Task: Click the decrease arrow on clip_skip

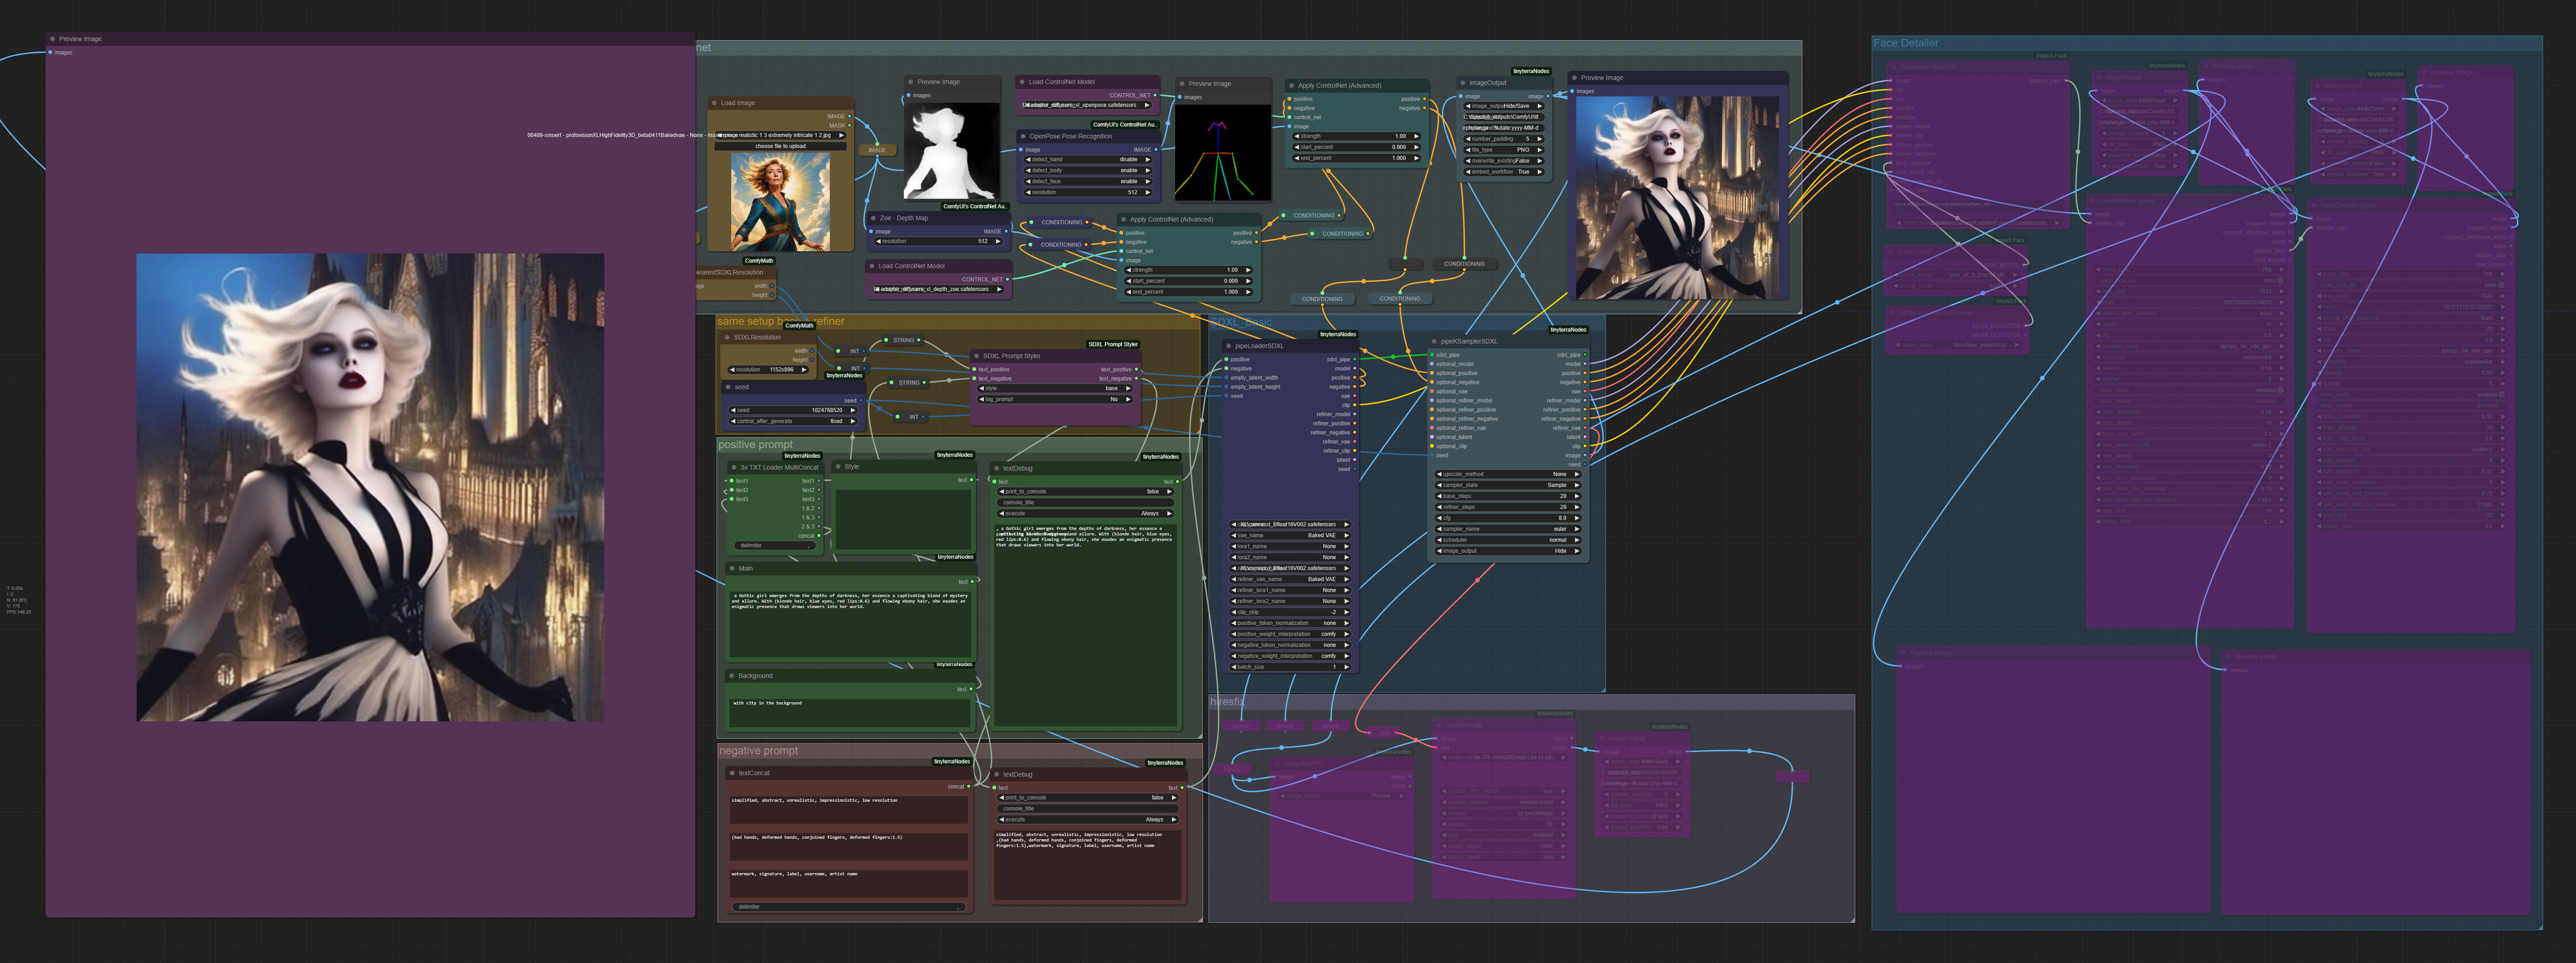Action: pyautogui.click(x=1233, y=612)
